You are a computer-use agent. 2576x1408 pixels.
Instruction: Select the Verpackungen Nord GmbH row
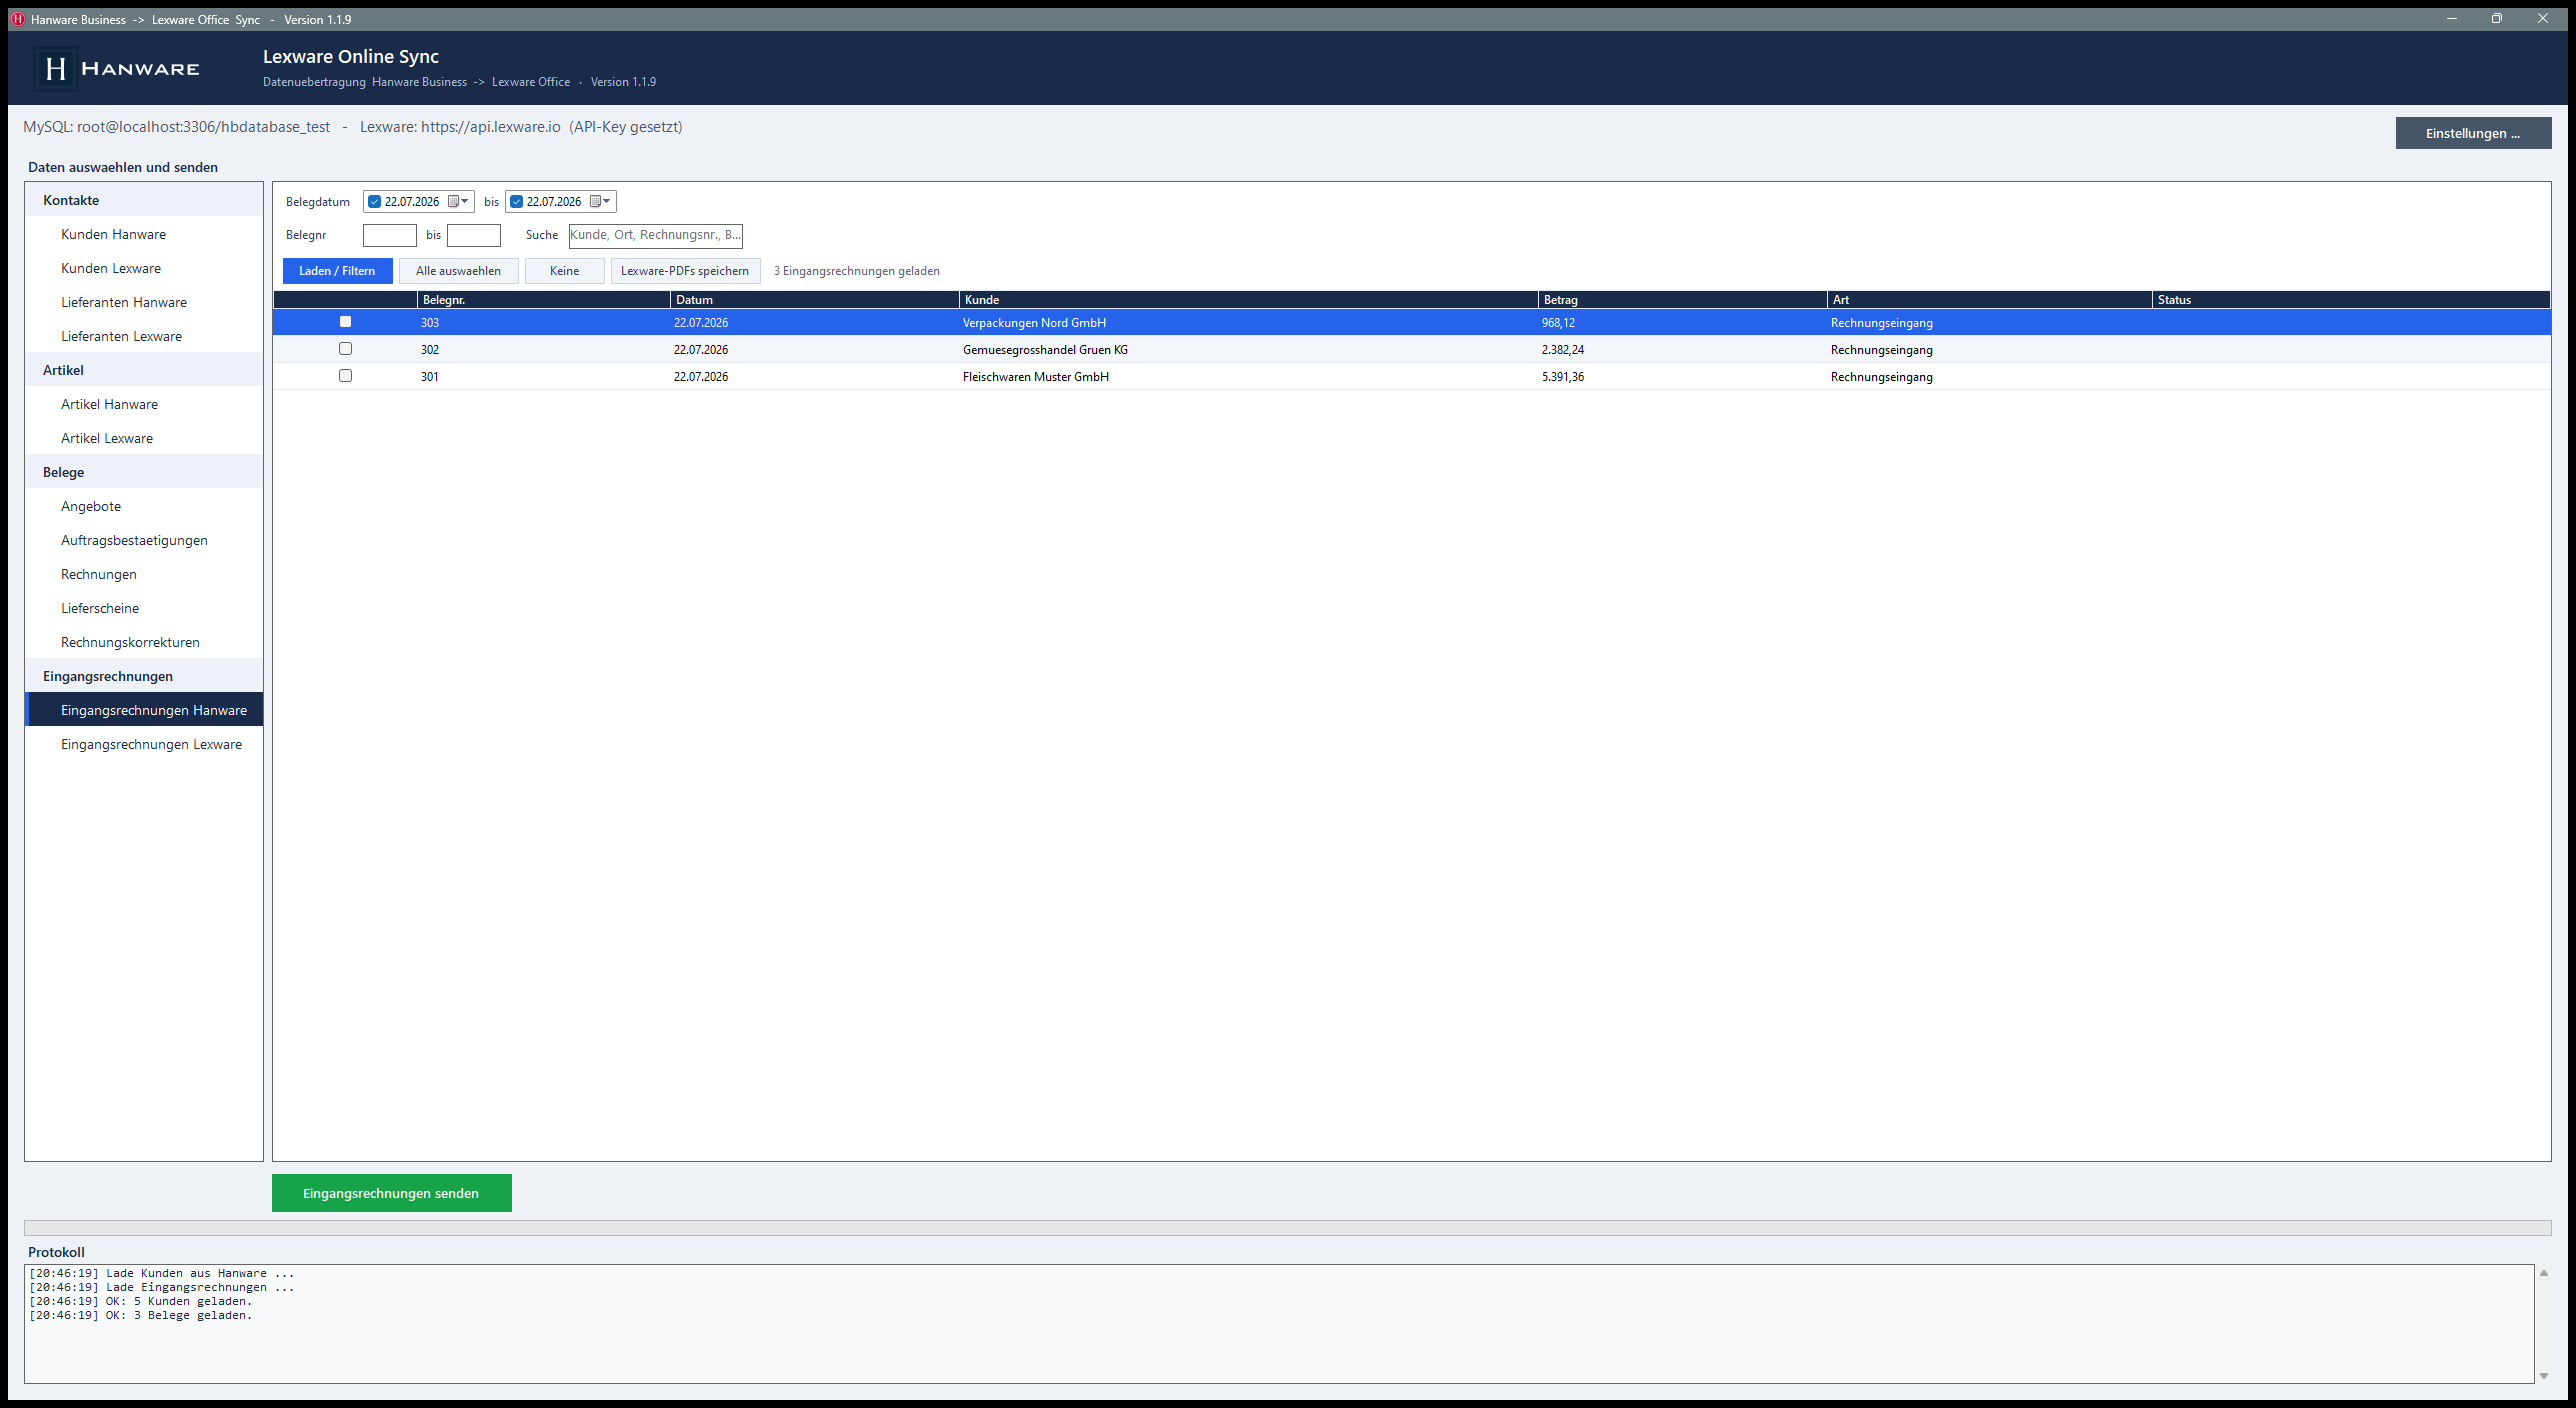pos(1412,322)
